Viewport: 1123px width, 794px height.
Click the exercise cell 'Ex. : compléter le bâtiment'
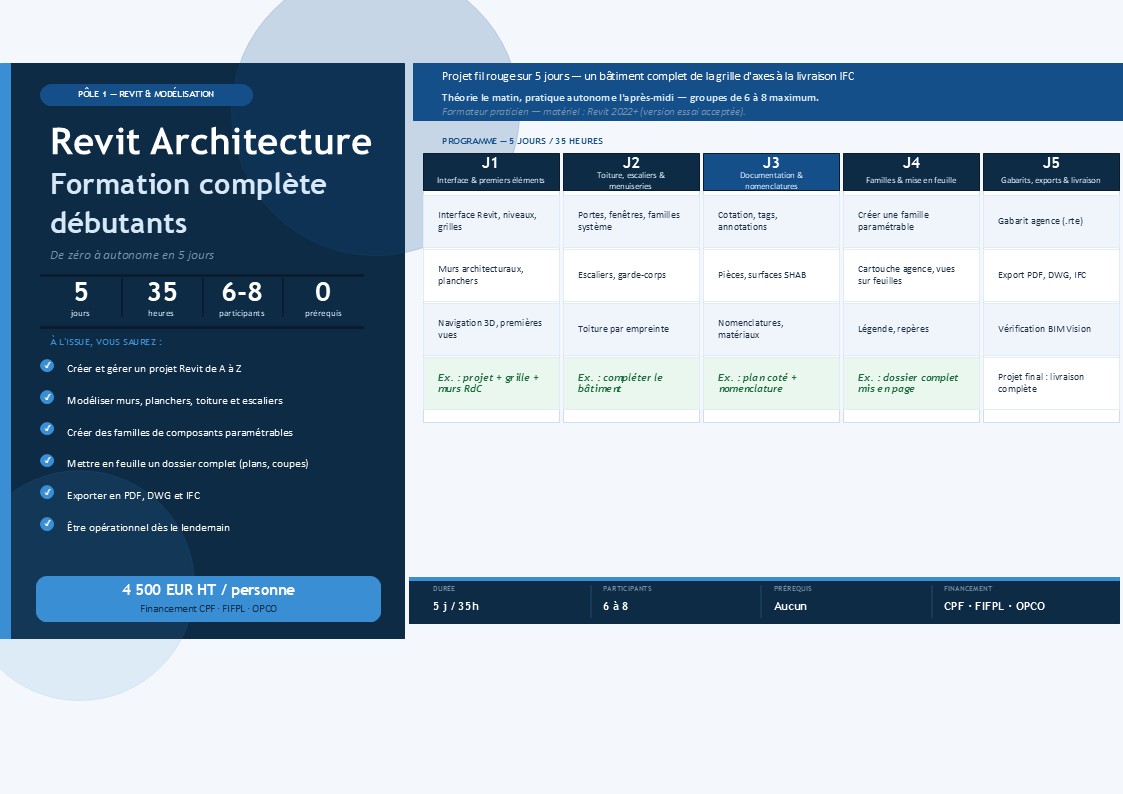click(x=631, y=383)
